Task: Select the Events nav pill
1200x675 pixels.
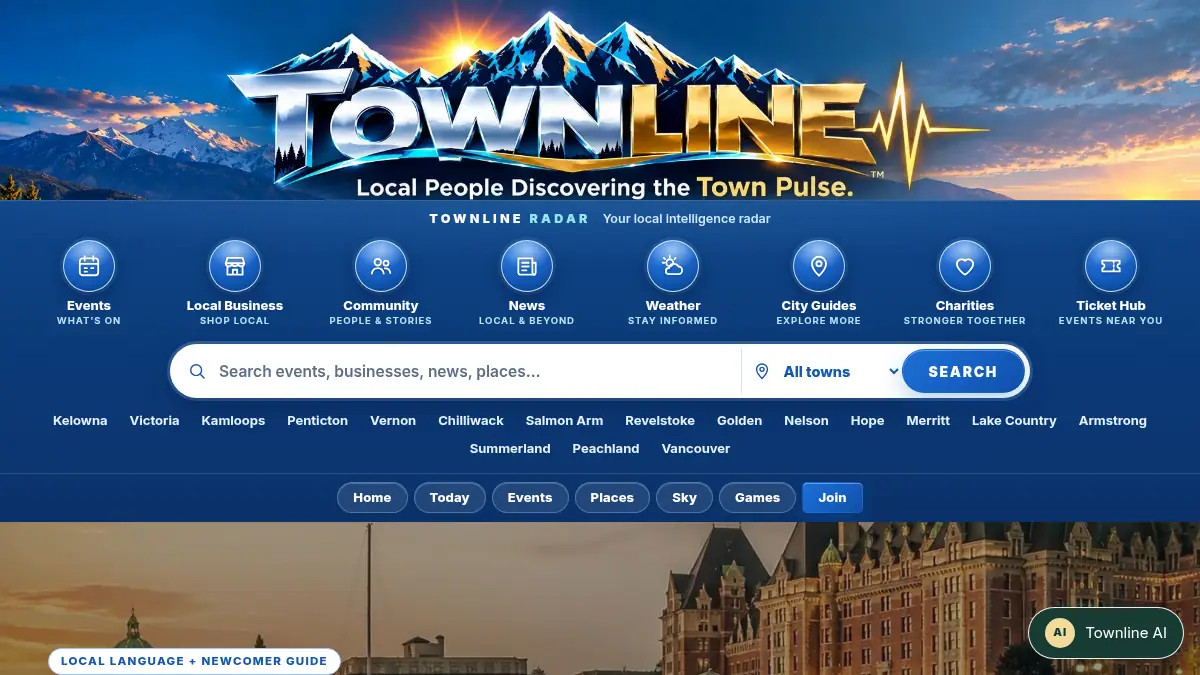Action: click(x=530, y=497)
